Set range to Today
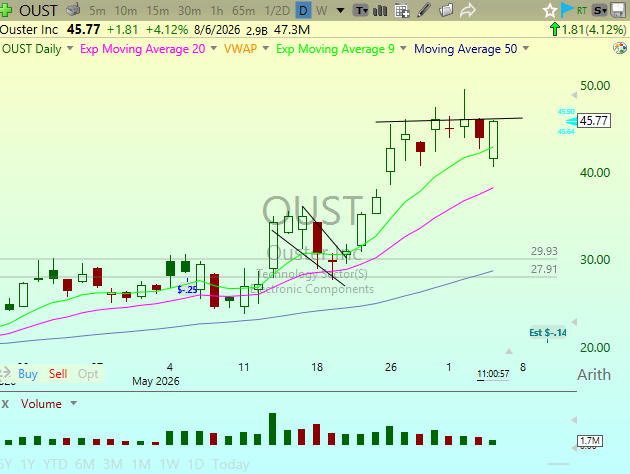Image resolution: width=630 pixels, height=474 pixels. click(x=231, y=464)
